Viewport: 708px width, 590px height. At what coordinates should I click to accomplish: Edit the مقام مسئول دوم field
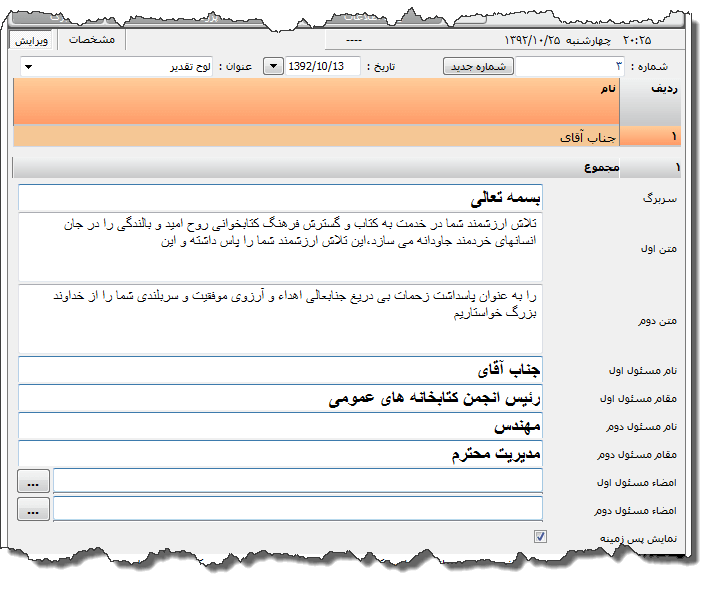click(x=280, y=454)
